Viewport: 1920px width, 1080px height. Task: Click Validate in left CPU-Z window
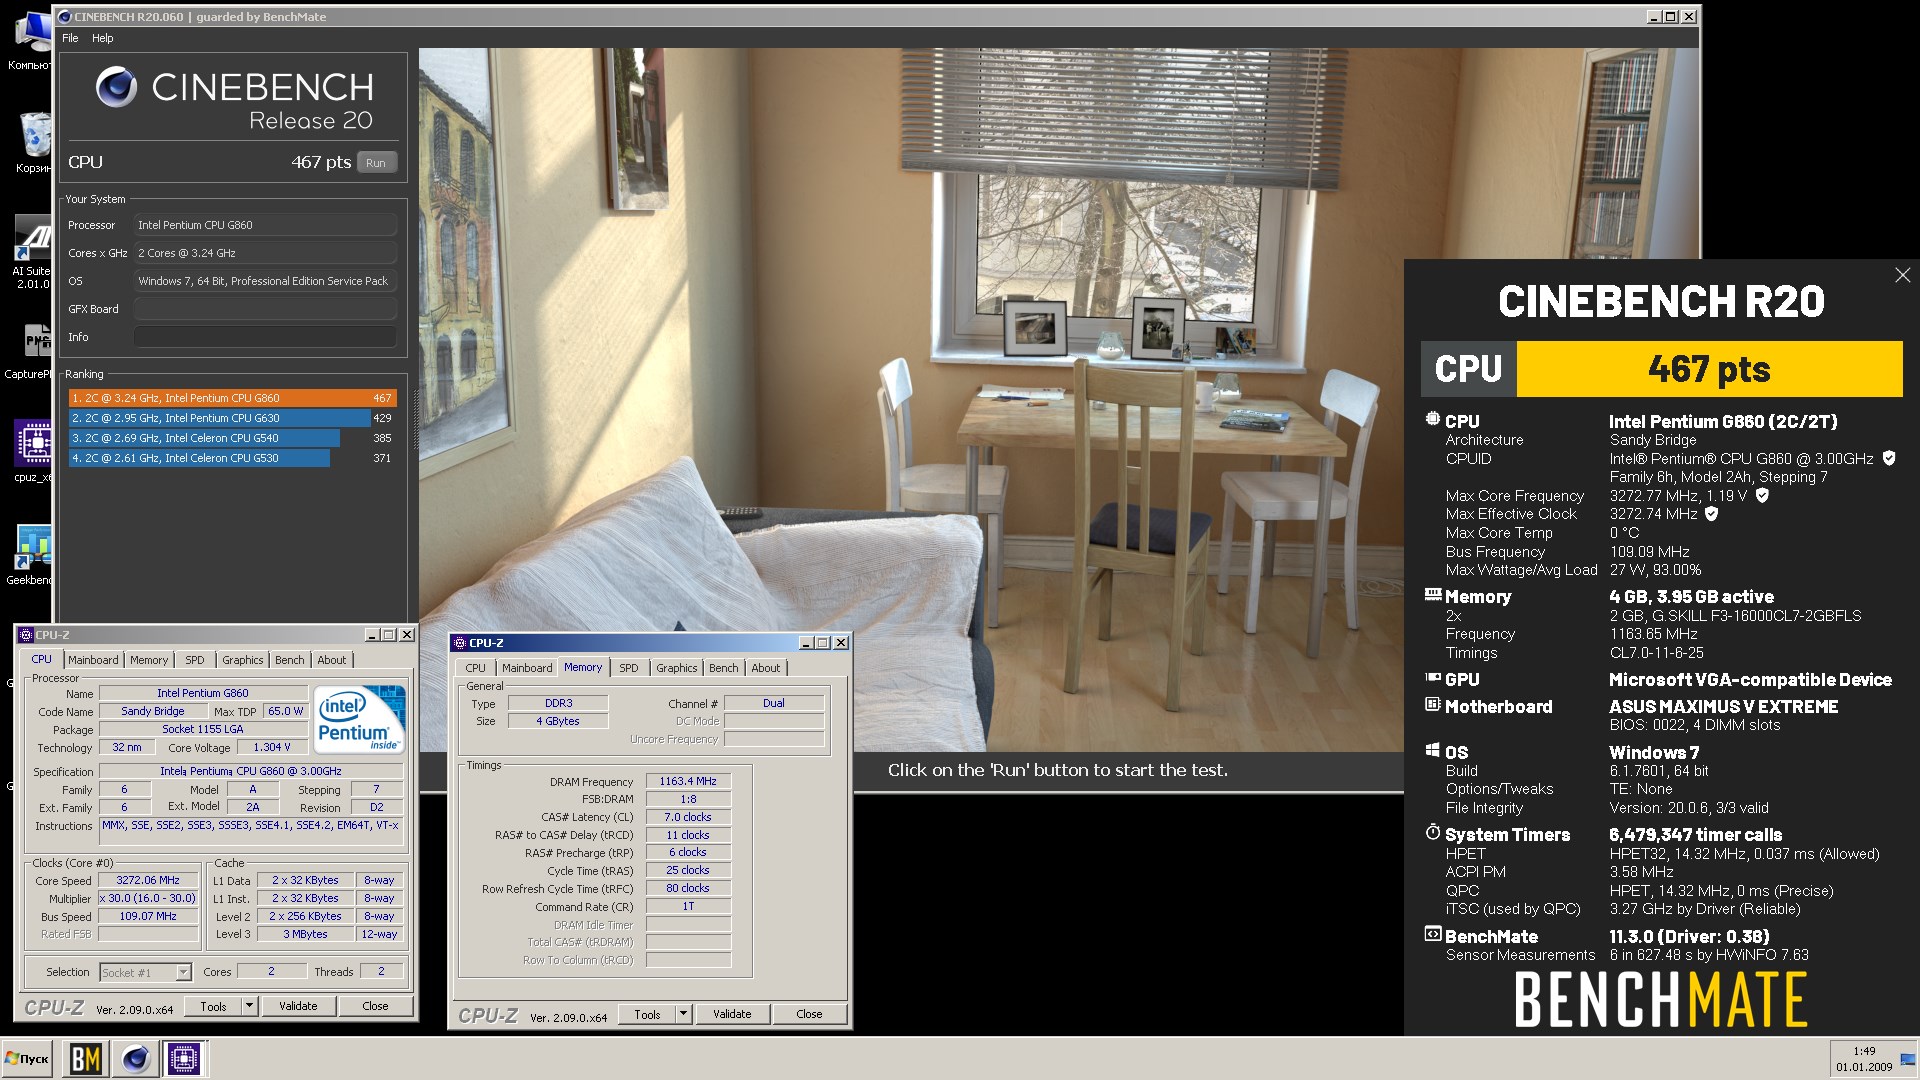coord(298,1006)
